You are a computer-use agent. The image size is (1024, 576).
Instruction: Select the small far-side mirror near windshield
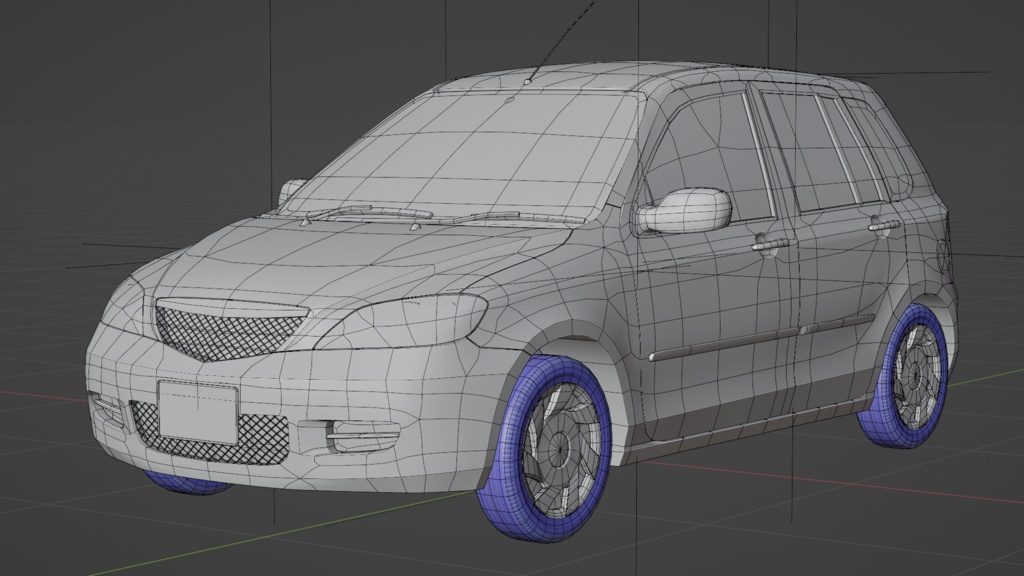click(x=291, y=190)
